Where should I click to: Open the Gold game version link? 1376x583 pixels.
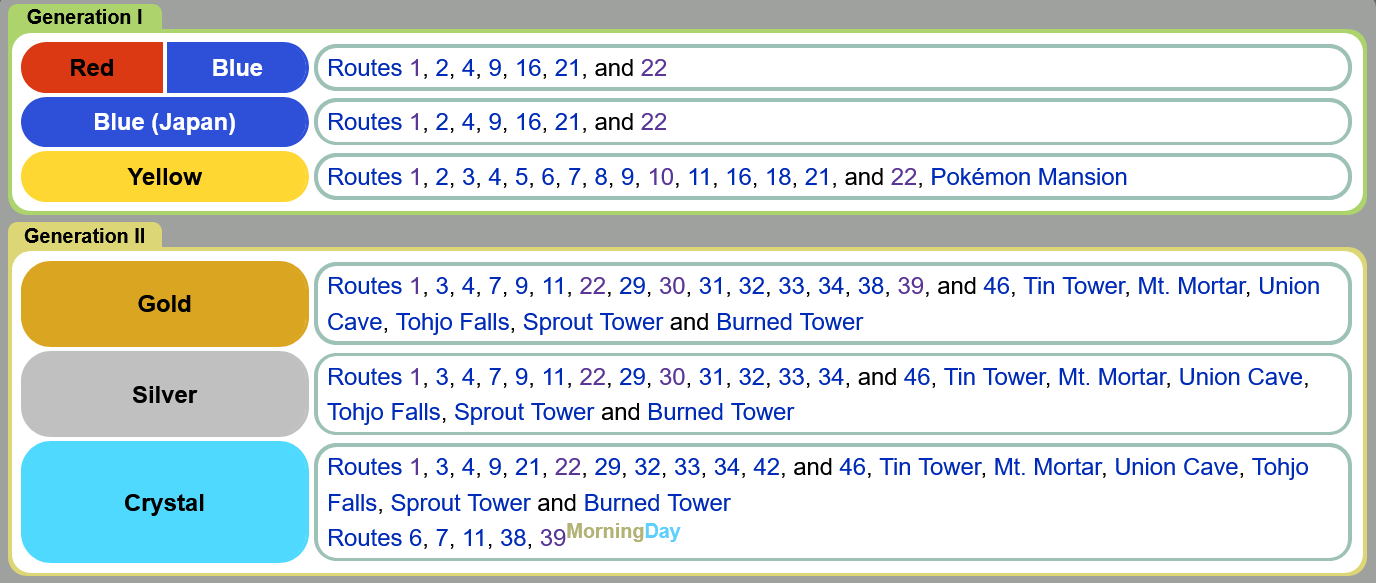(x=165, y=304)
